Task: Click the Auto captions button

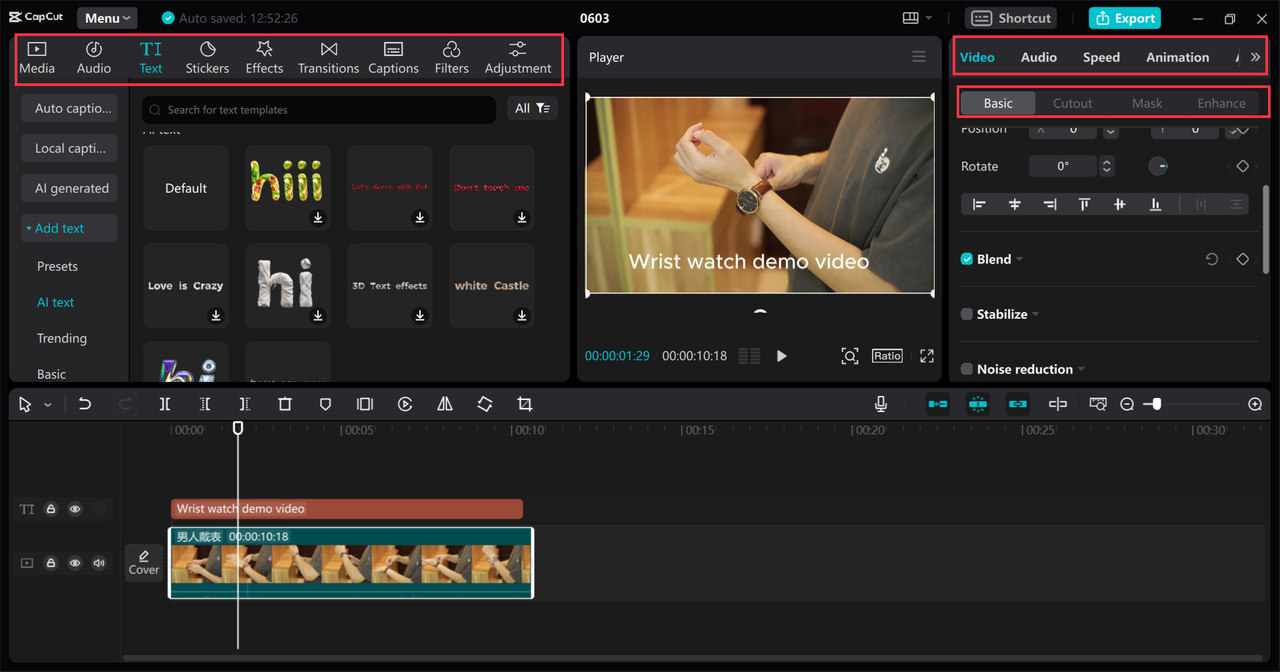Action: pos(69,108)
